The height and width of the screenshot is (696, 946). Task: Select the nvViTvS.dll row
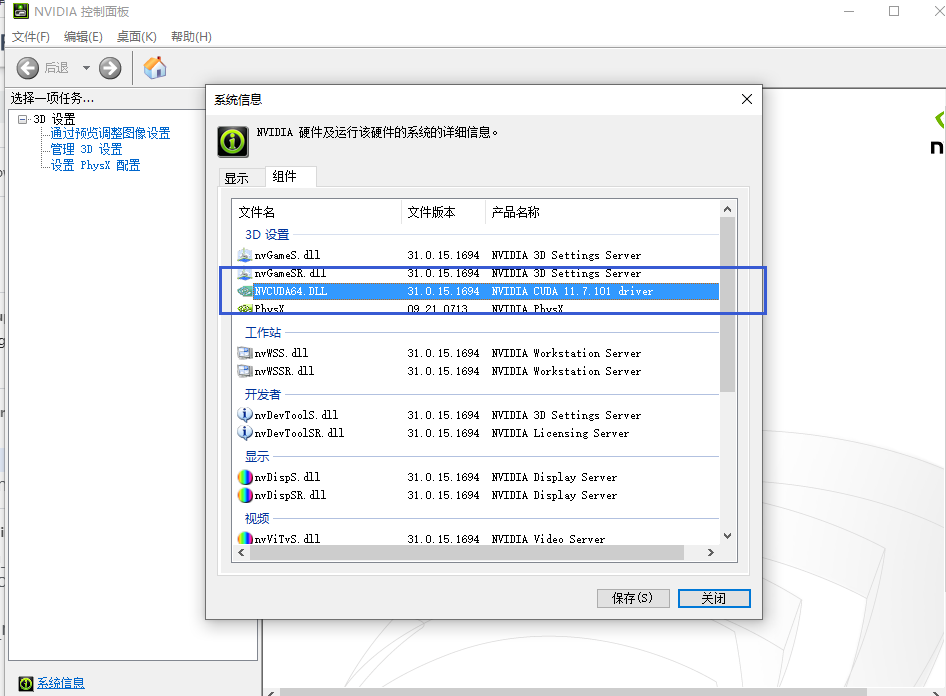pyautogui.click(x=477, y=539)
